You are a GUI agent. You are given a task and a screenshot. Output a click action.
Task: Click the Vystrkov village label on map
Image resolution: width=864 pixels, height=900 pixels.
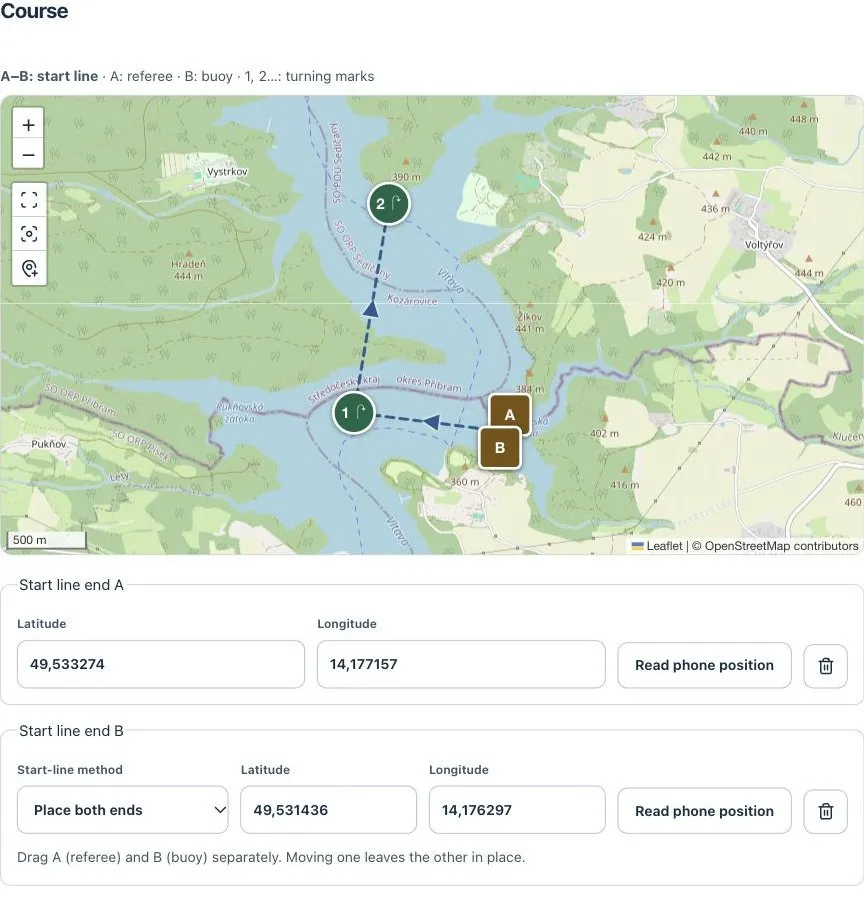coord(227,172)
